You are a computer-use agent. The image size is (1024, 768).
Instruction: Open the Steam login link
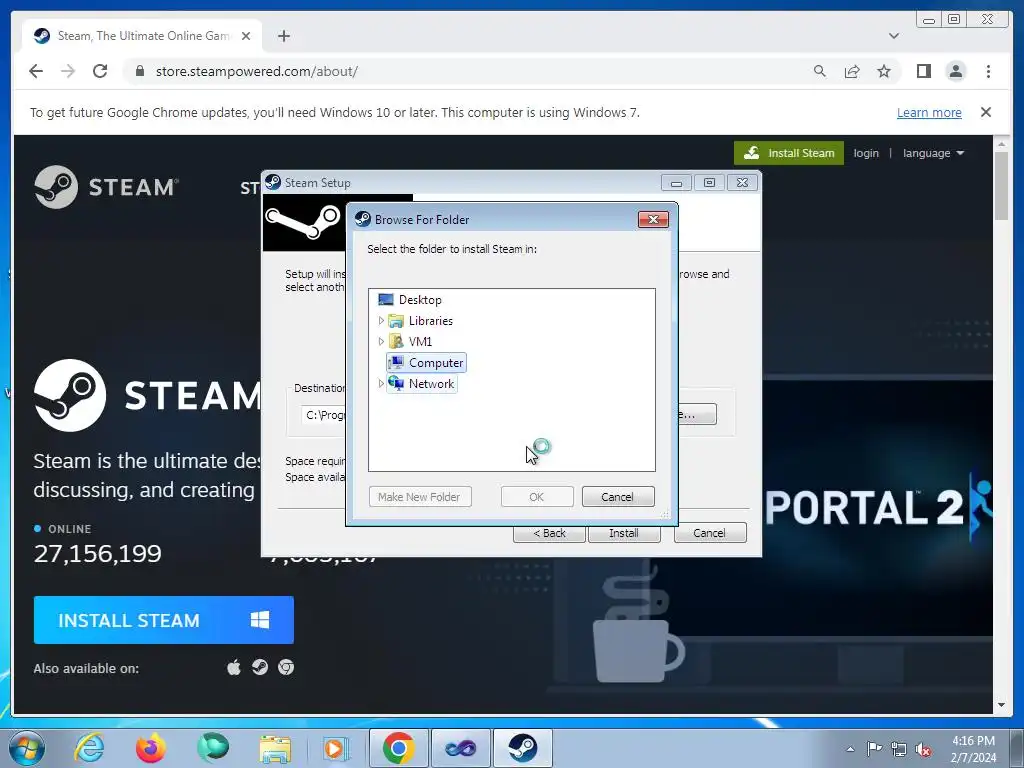(866, 153)
